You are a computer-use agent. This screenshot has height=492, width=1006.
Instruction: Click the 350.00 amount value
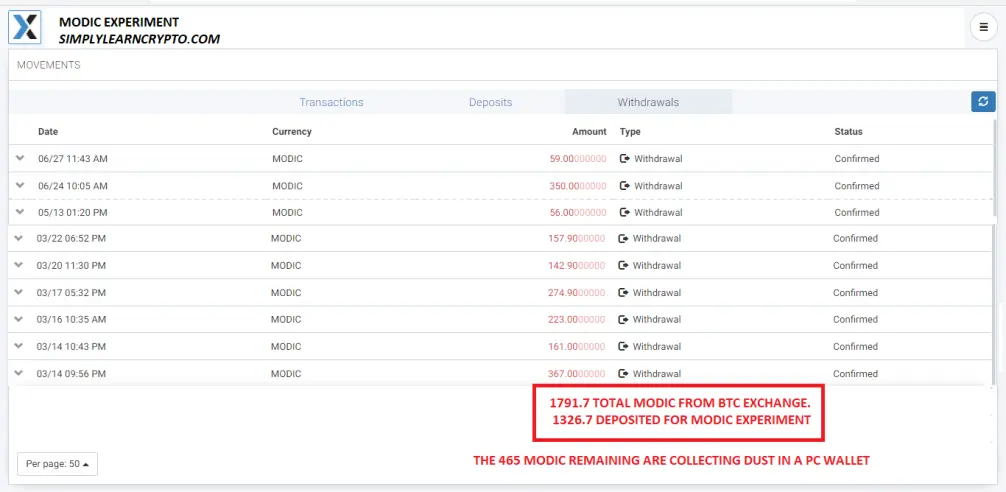577,186
